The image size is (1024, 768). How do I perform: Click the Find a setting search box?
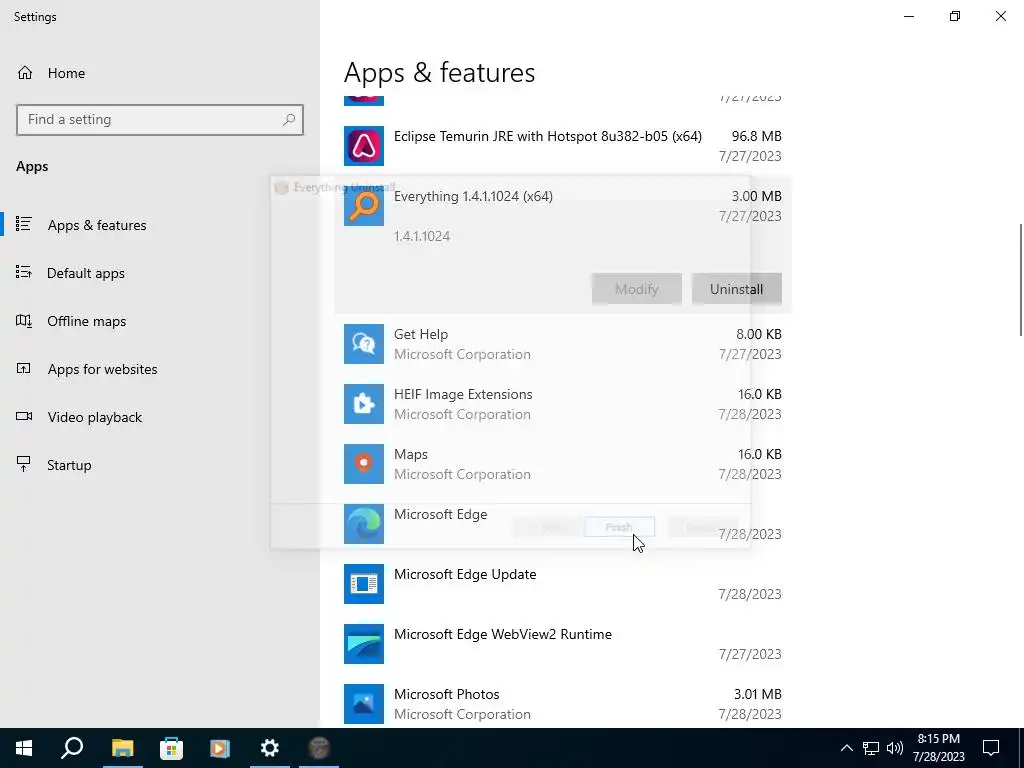(x=159, y=120)
